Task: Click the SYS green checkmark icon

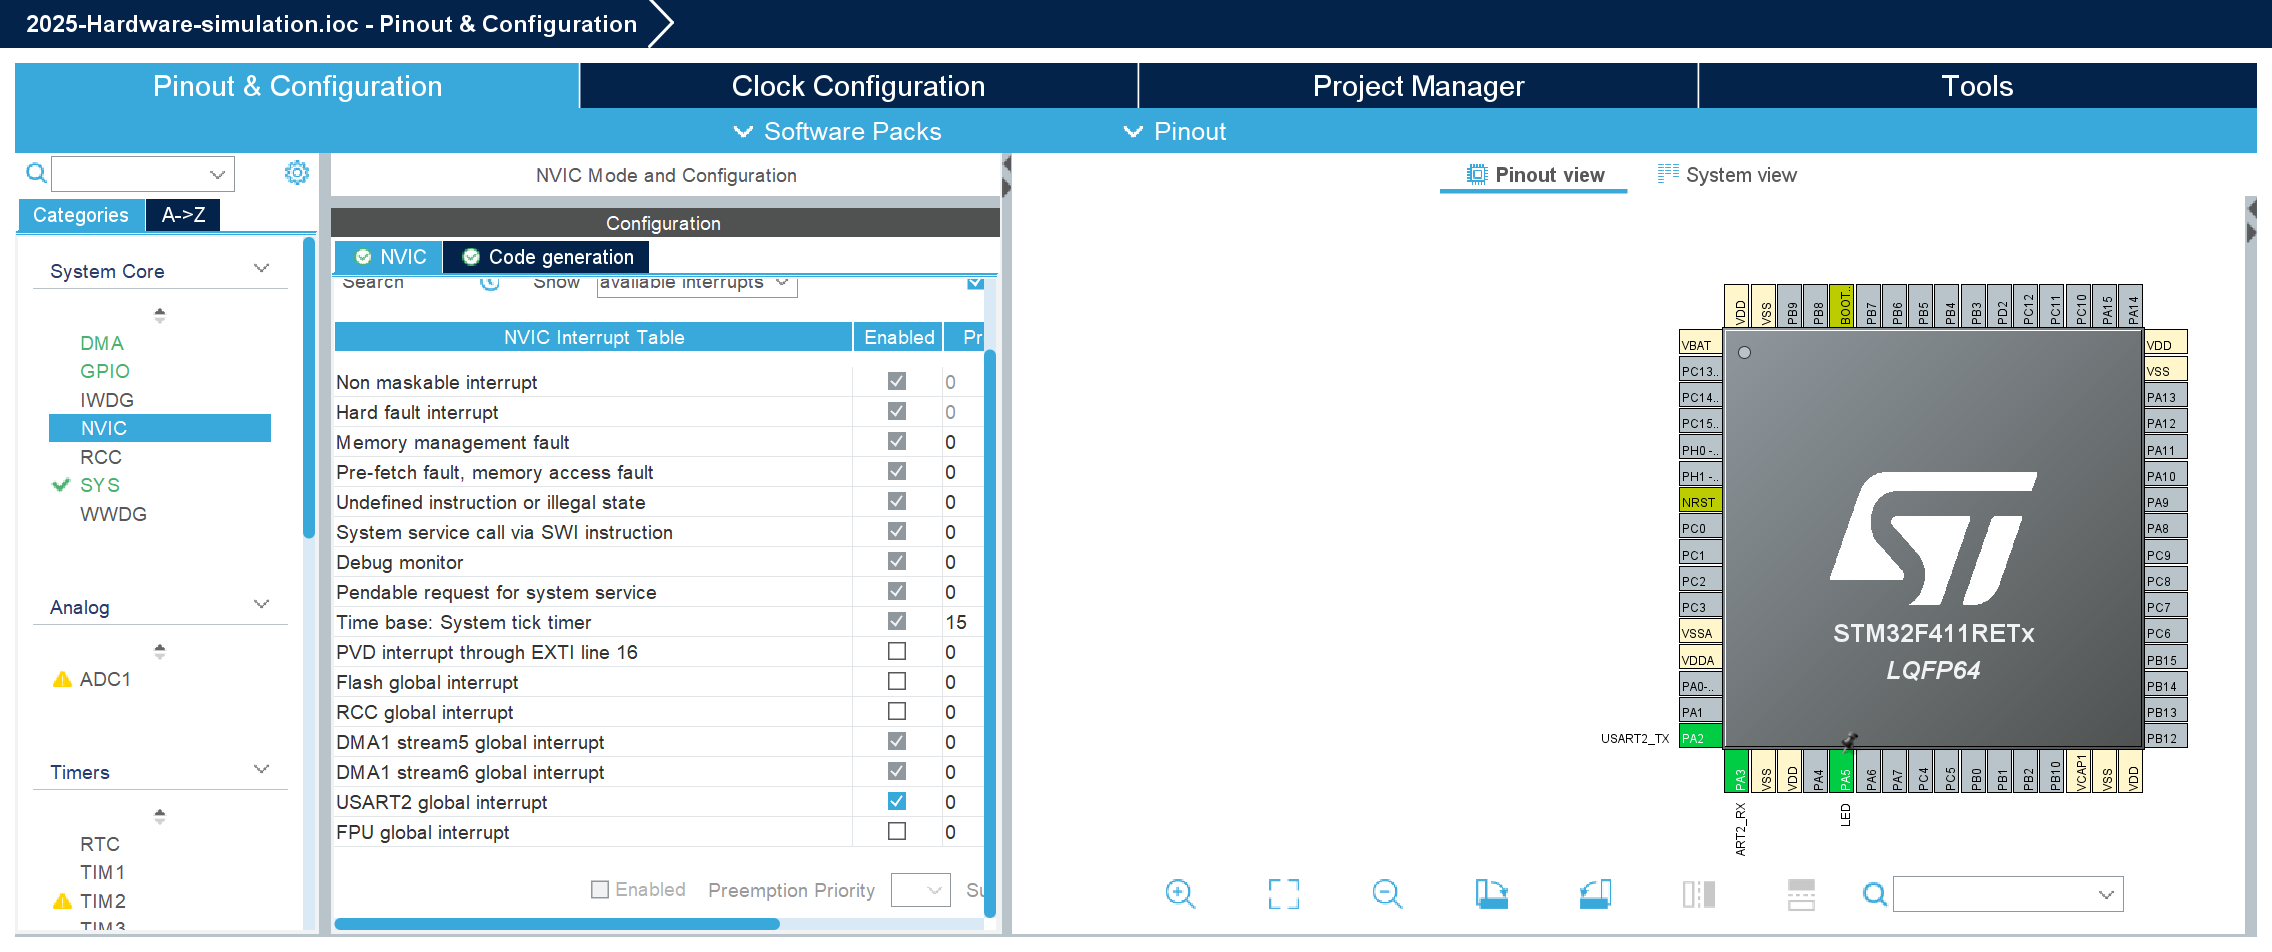Action: click(x=61, y=485)
